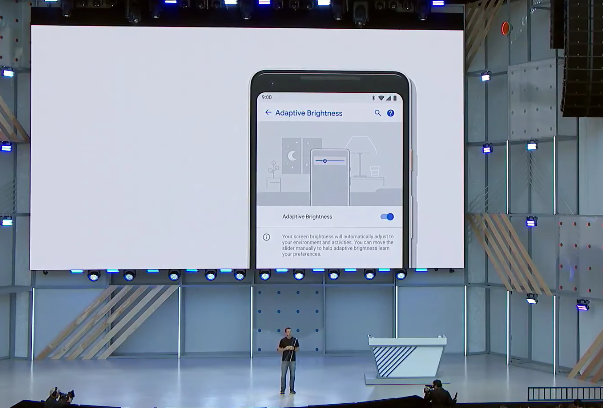Image resolution: width=603 pixels, height=408 pixels.
Task: Click the info icon beside the description
Action: pos(267,237)
